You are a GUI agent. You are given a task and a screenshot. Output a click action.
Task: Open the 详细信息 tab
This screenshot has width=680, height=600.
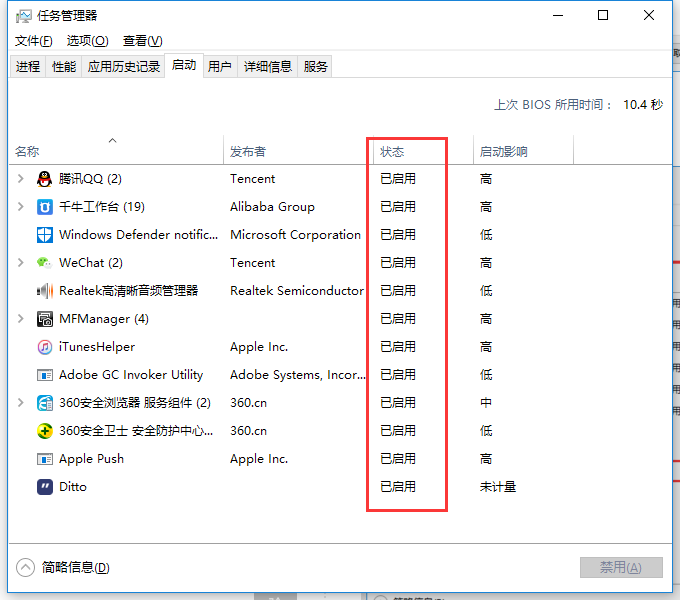268,67
